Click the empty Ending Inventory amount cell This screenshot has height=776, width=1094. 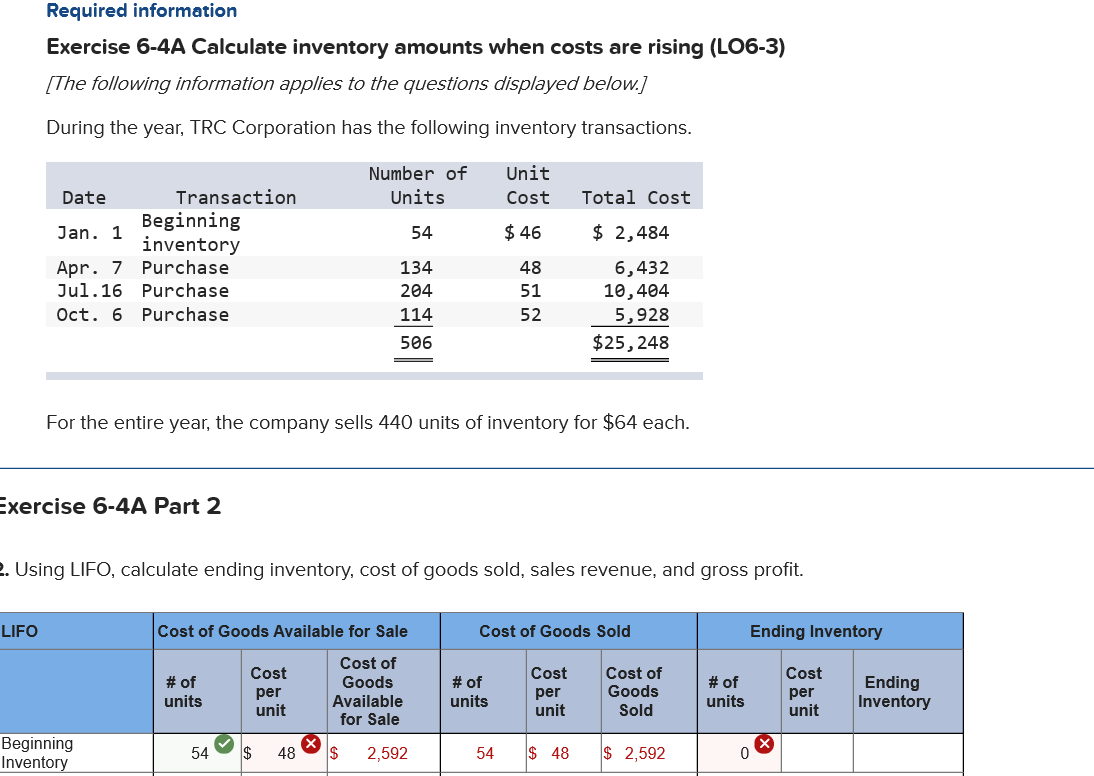(908, 753)
